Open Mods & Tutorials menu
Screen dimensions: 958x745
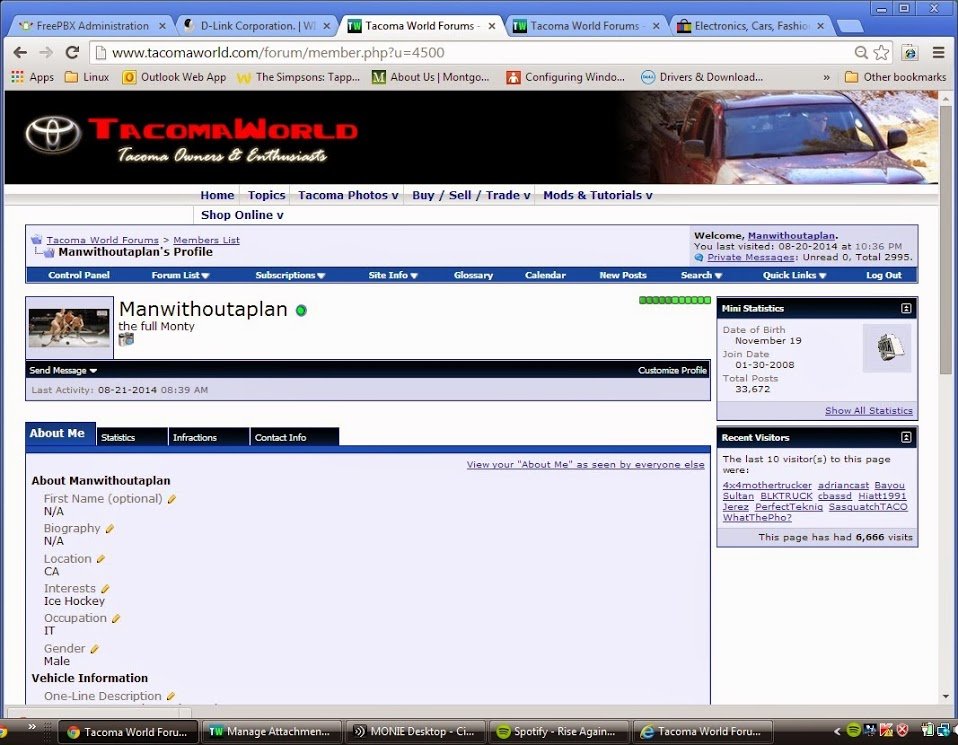598,195
